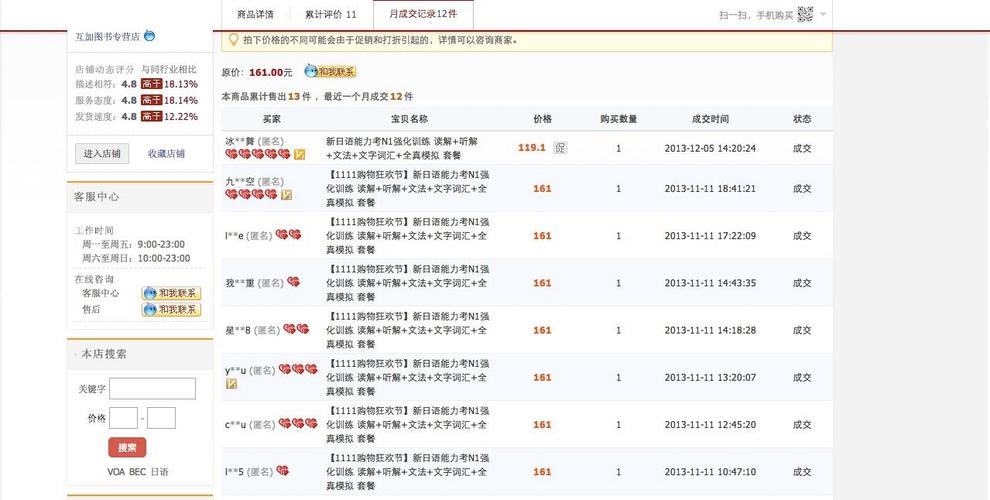The height and width of the screenshot is (500, 990).
Task: Click 和我联系 button next to original price
Action: click(330, 71)
